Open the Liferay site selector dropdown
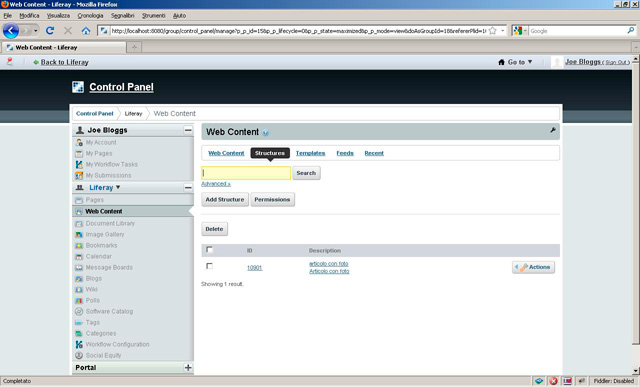Viewport: 640px width, 388px height. coord(118,188)
